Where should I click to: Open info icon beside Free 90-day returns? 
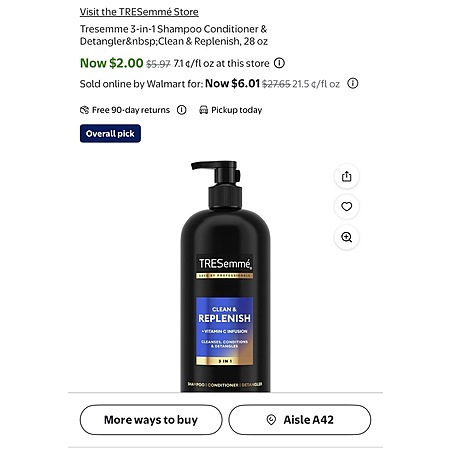pyautogui.click(x=182, y=110)
